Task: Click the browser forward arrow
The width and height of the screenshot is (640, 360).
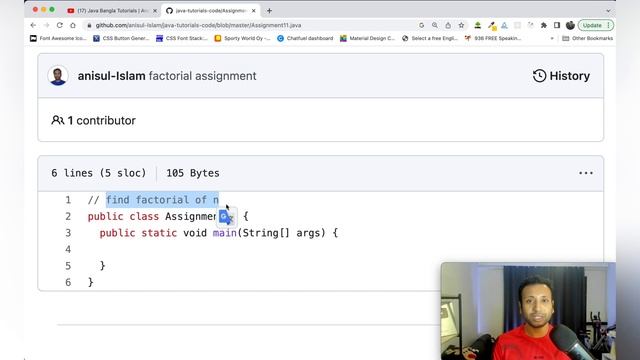Action: tap(47, 25)
